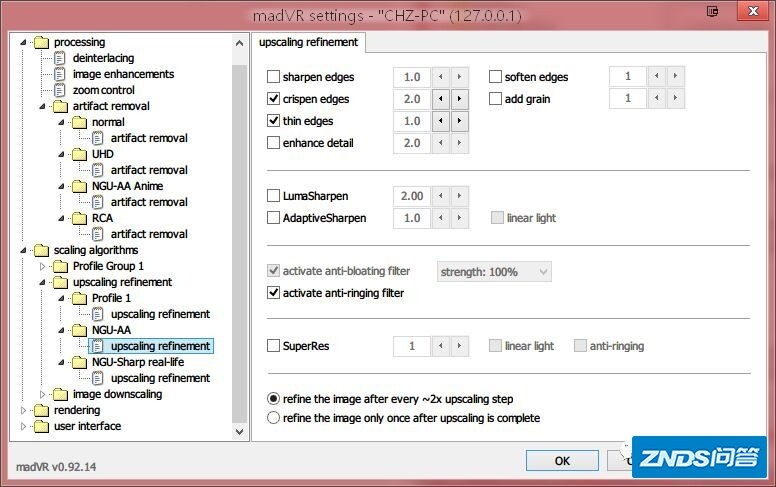Uncheck crispen edges
The image size is (776, 487).
273,98
